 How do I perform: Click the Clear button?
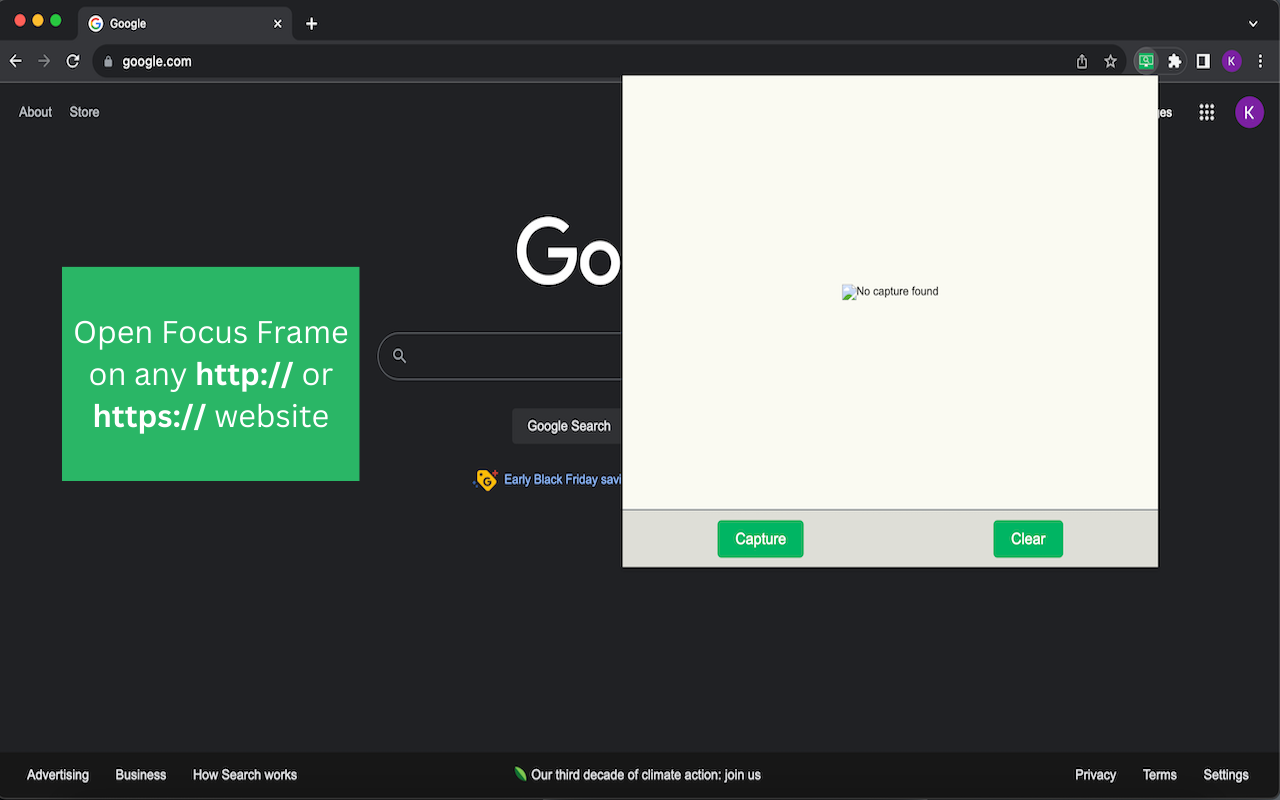(1028, 539)
